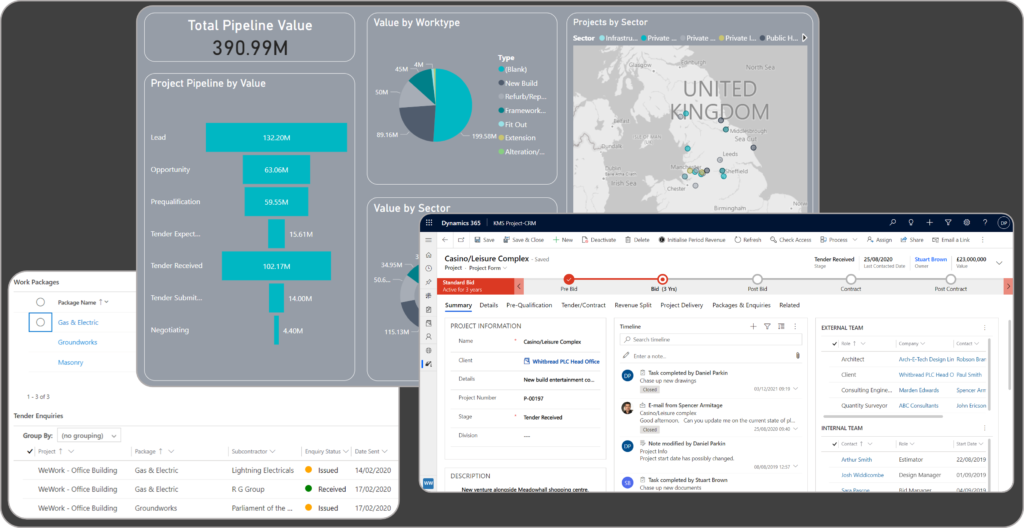Open settings gear in Dynamics header
The height and width of the screenshot is (528, 1024).
pos(967,223)
